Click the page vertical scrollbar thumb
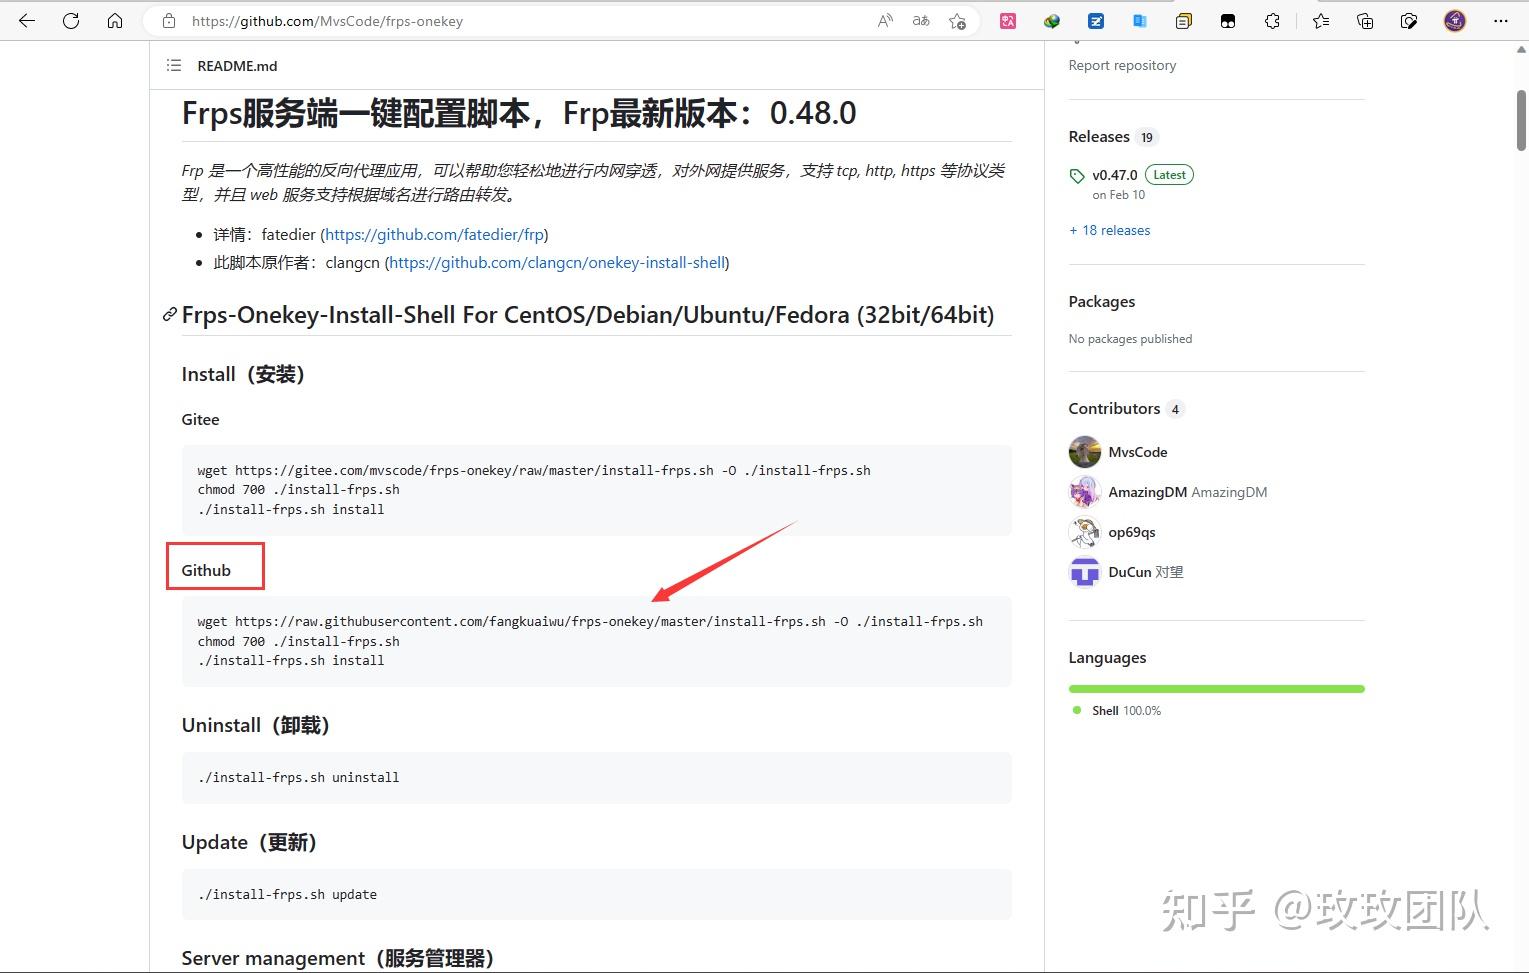This screenshot has width=1529, height=973. [1521, 120]
